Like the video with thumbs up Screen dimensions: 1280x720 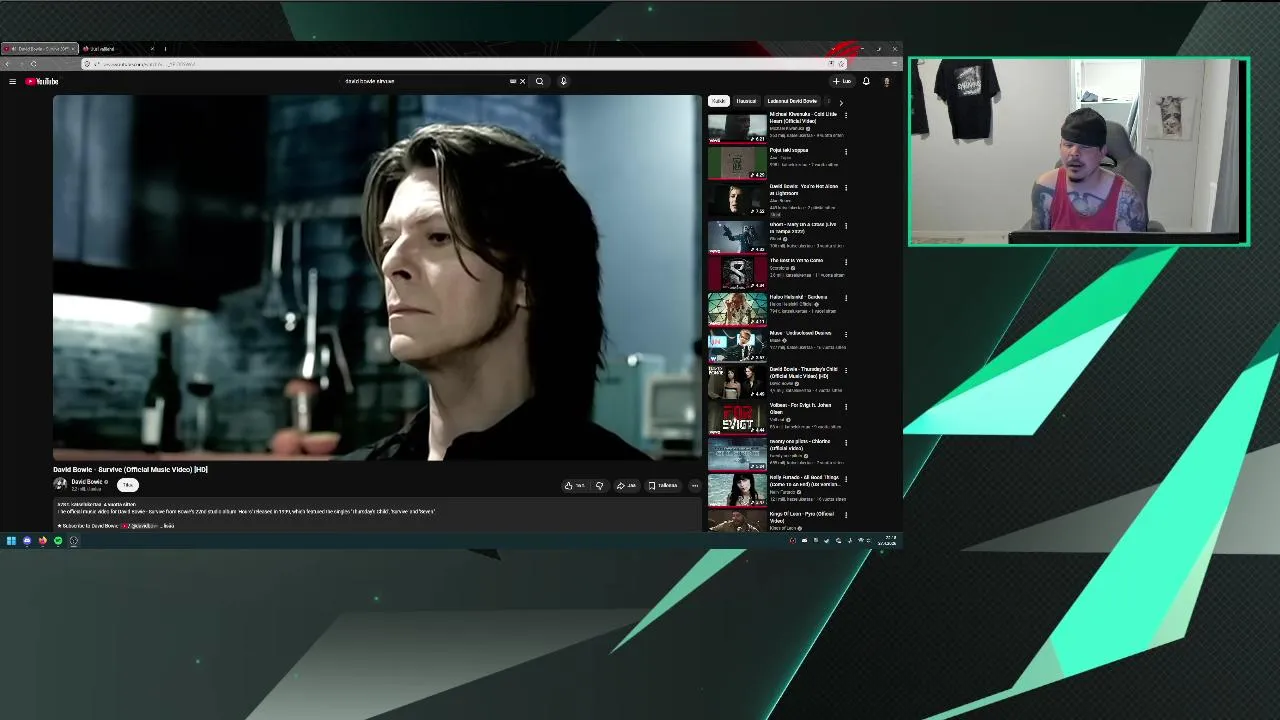point(574,485)
